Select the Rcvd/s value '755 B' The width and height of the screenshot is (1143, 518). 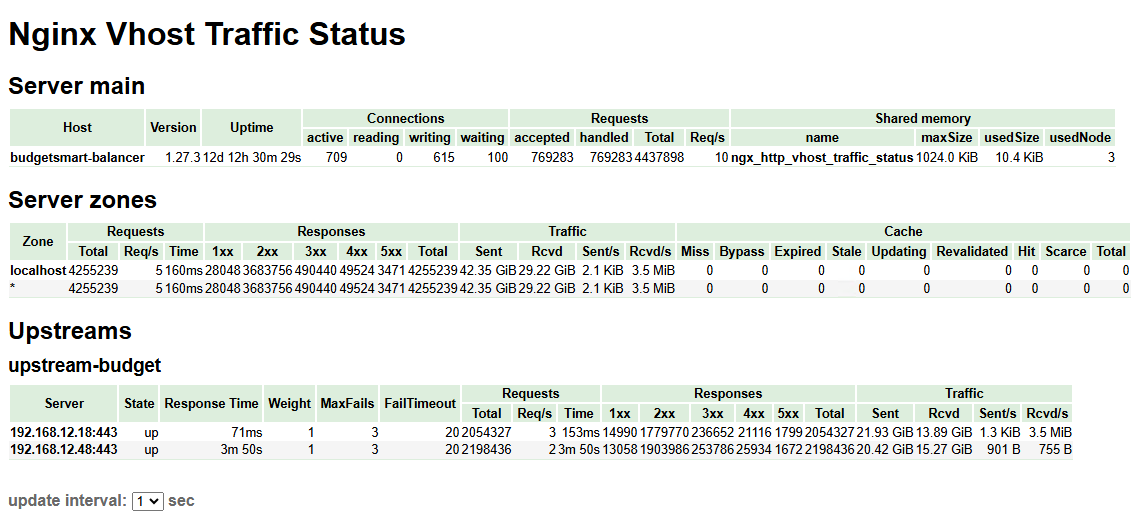[1054, 450]
